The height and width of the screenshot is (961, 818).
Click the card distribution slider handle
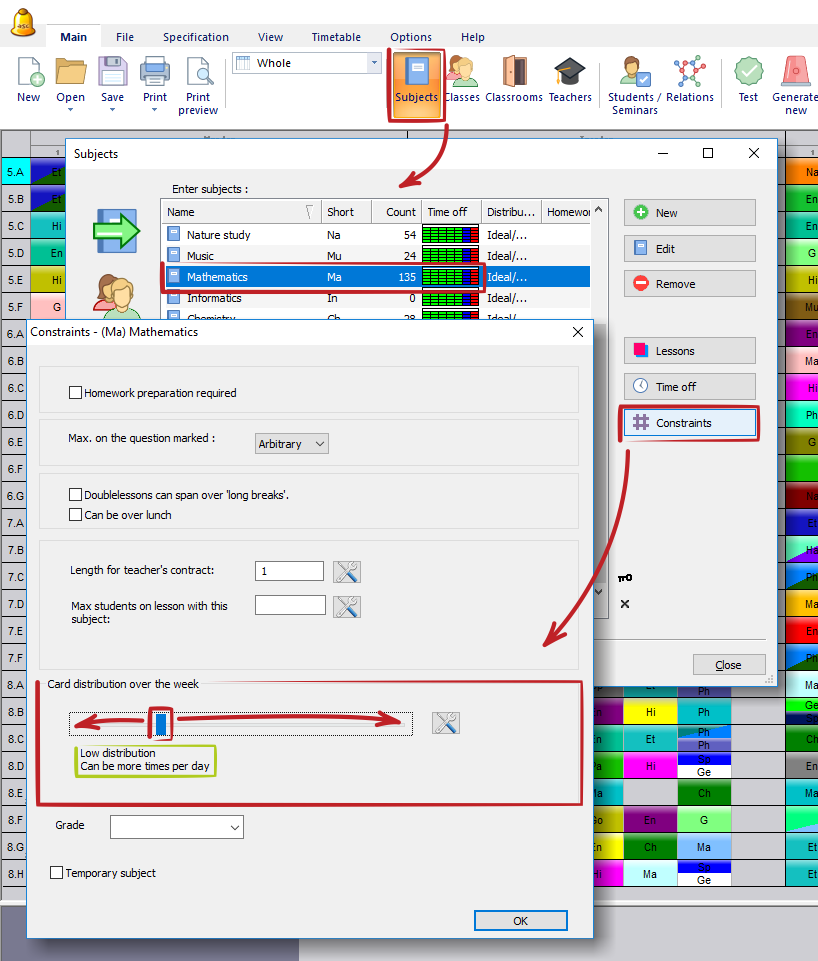tap(160, 723)
